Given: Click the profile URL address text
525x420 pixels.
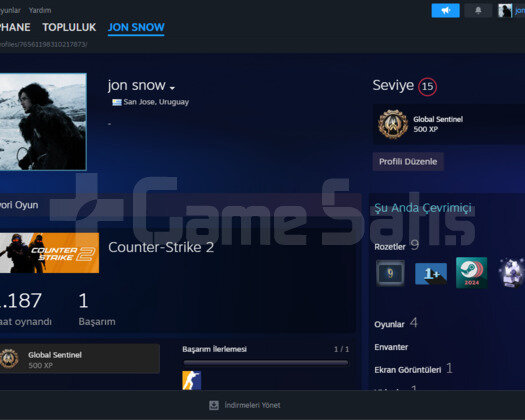Looking at the screenshot, I should coord(44,44).
